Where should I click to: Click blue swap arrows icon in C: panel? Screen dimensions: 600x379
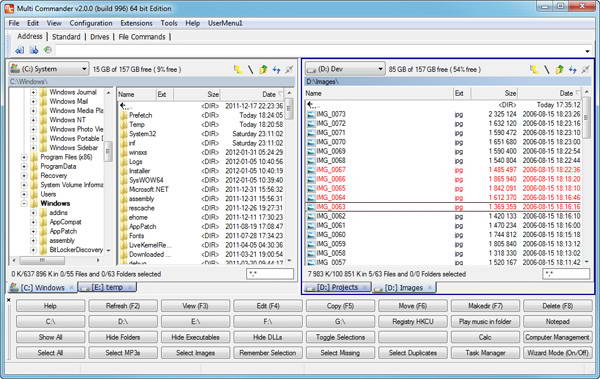pyautogui.click(x=276, y=69)
